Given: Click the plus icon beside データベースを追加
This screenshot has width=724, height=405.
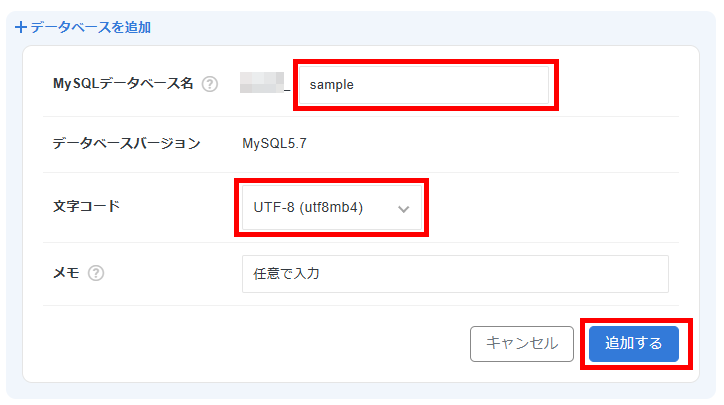Looking at the screenshot, I should [x=21, y=28].
